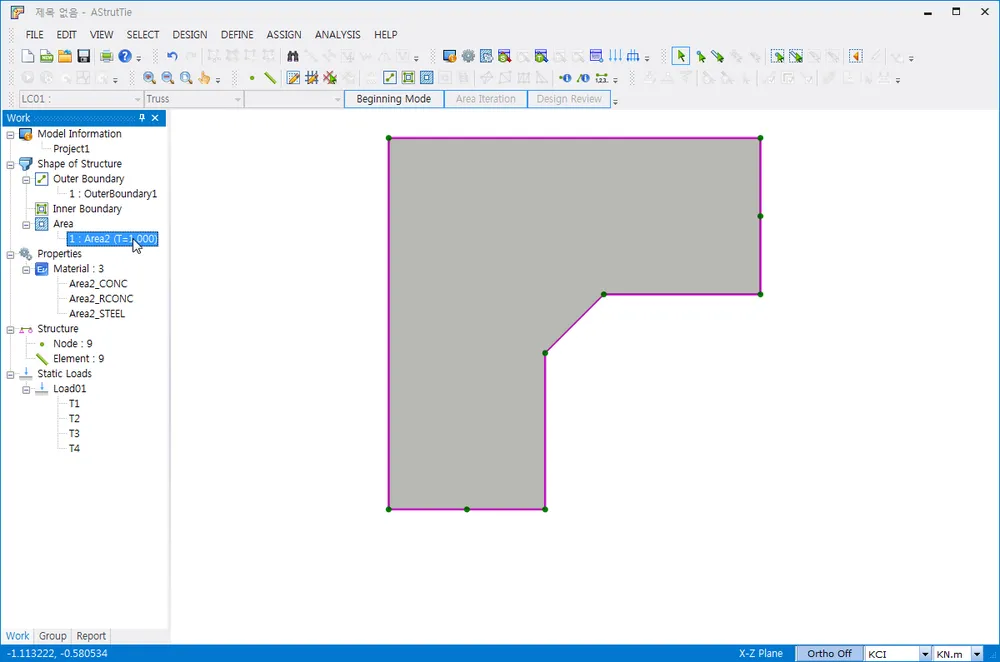Click the blank New file icon
This screenshot has width=1000, height=662.
(27, 57)
